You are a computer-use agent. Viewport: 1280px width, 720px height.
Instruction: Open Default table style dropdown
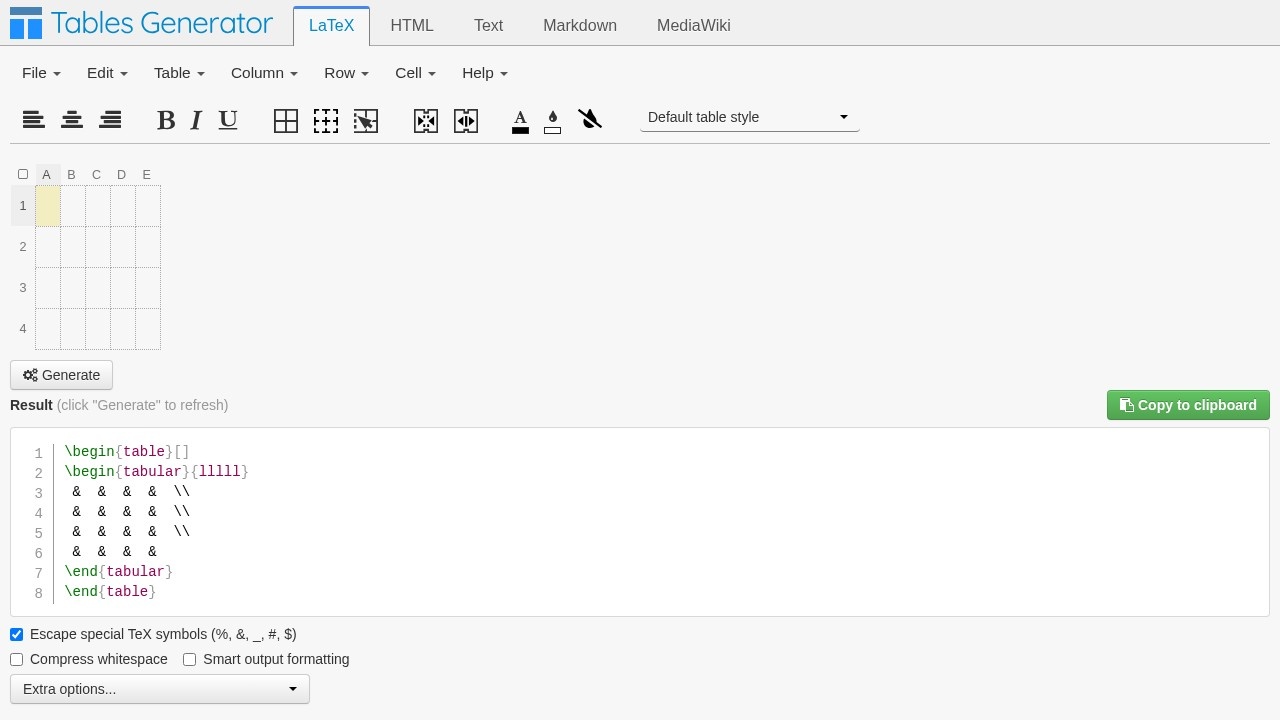[x=749, y=118]
